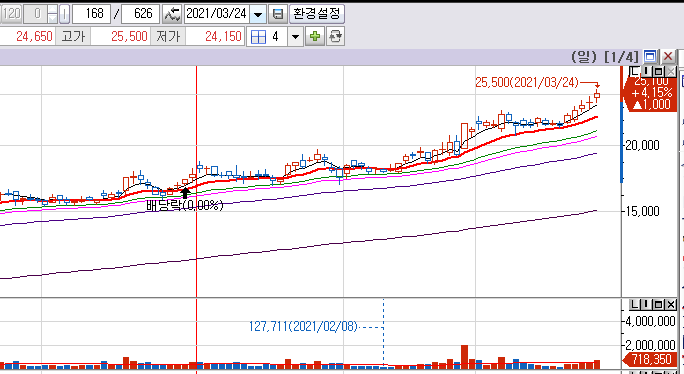Click the 127,711(2021/02/08) volume annotation
The image size is (684, 374).
303,326
